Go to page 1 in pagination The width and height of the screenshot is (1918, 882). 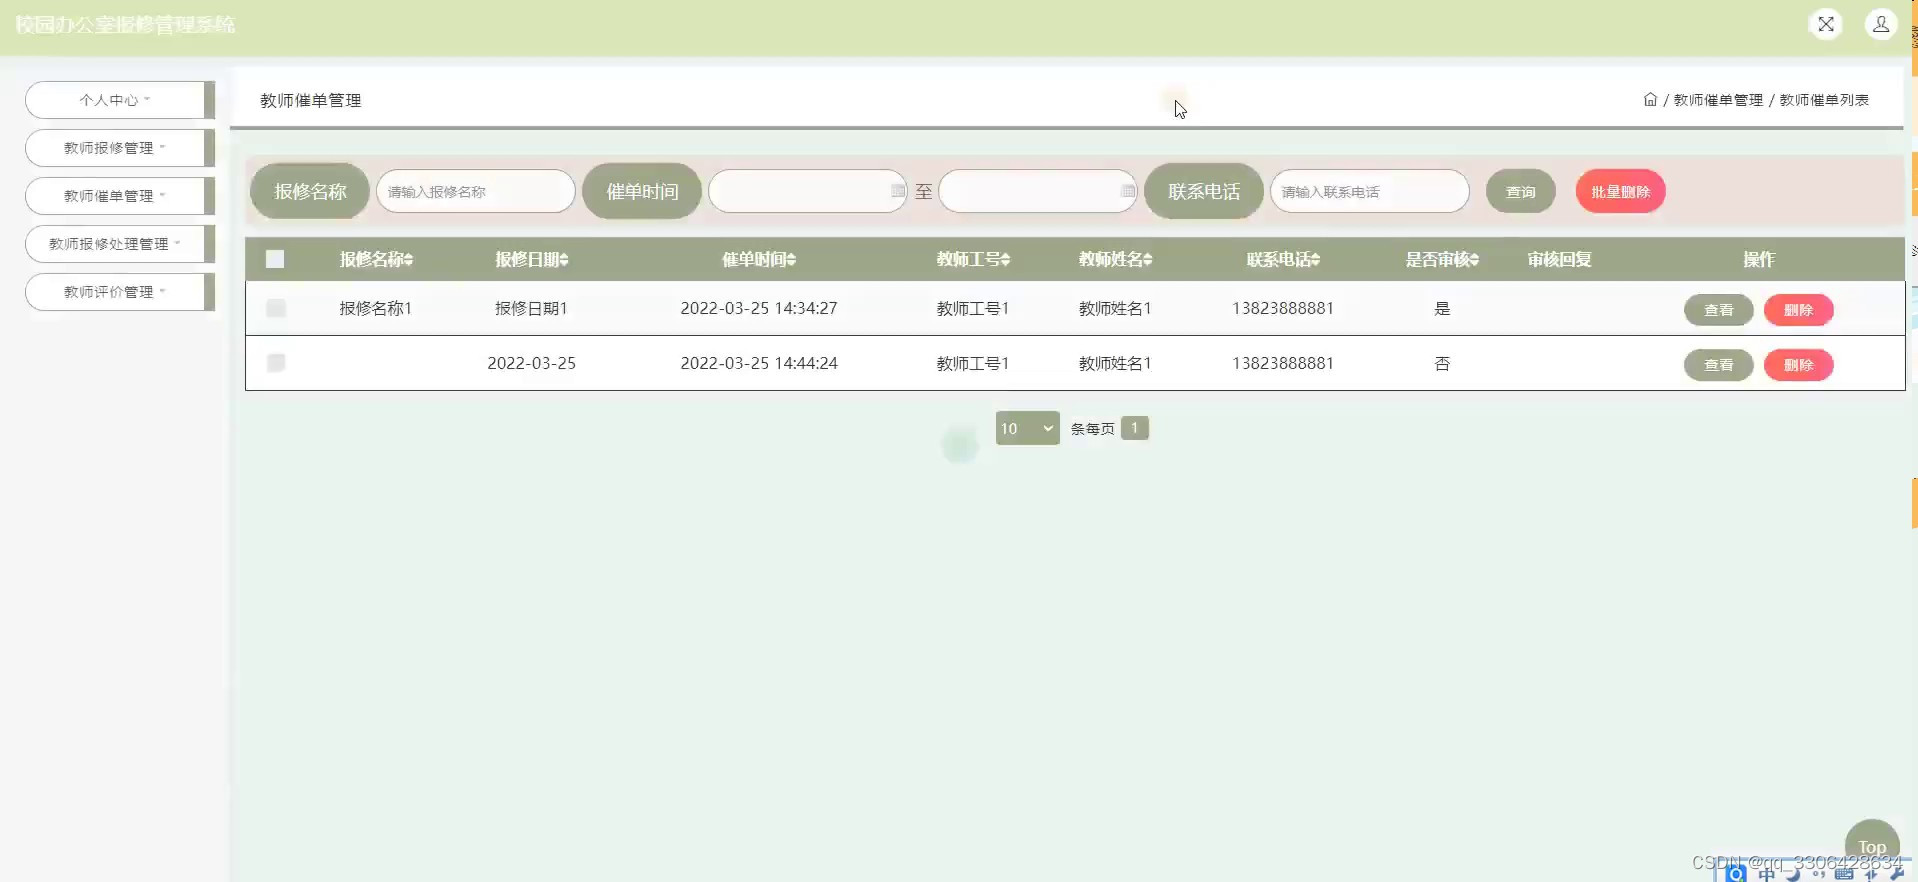pyautogui.click(x=1134, y=428)
